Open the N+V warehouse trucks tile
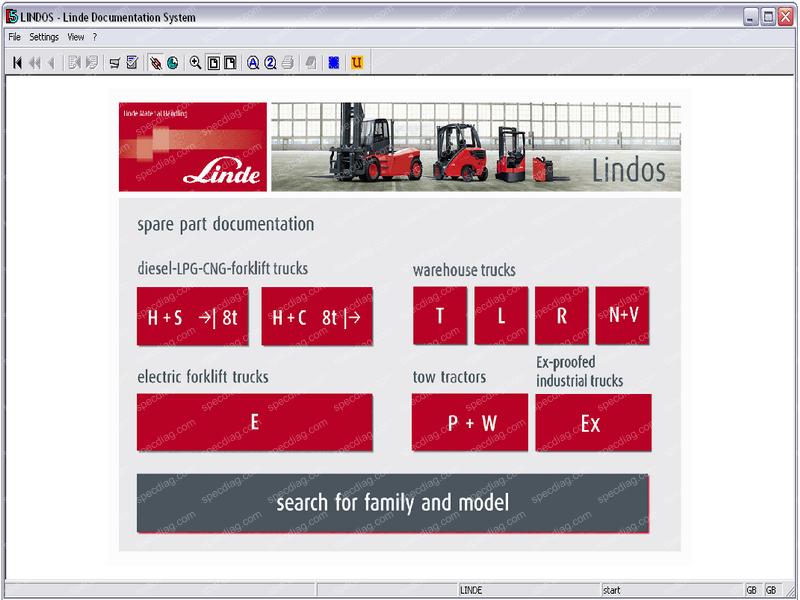 [x=622, y=316]
